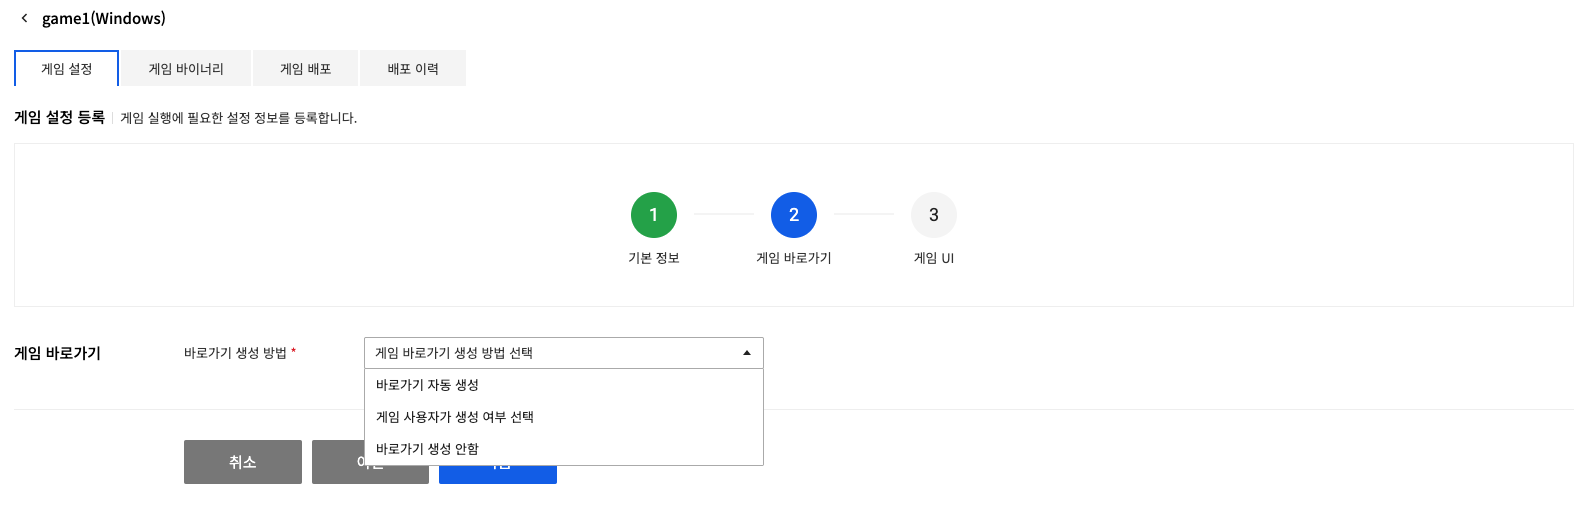
Task: Click the 게임 바로가기 label under step 2
Action: [794, 258]
